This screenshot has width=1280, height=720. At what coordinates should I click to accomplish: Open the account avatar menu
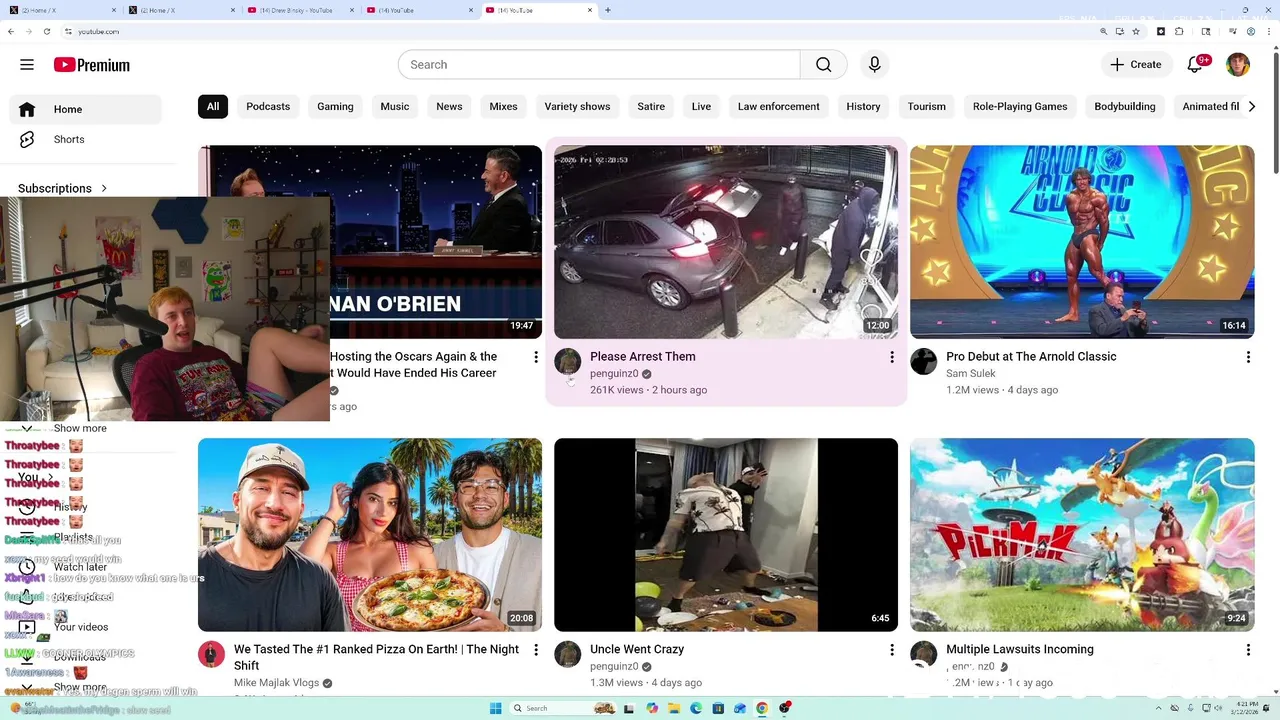(1238, 65)
